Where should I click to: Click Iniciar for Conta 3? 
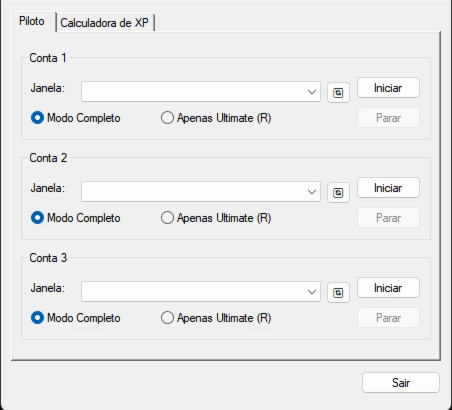coord(388,288)
